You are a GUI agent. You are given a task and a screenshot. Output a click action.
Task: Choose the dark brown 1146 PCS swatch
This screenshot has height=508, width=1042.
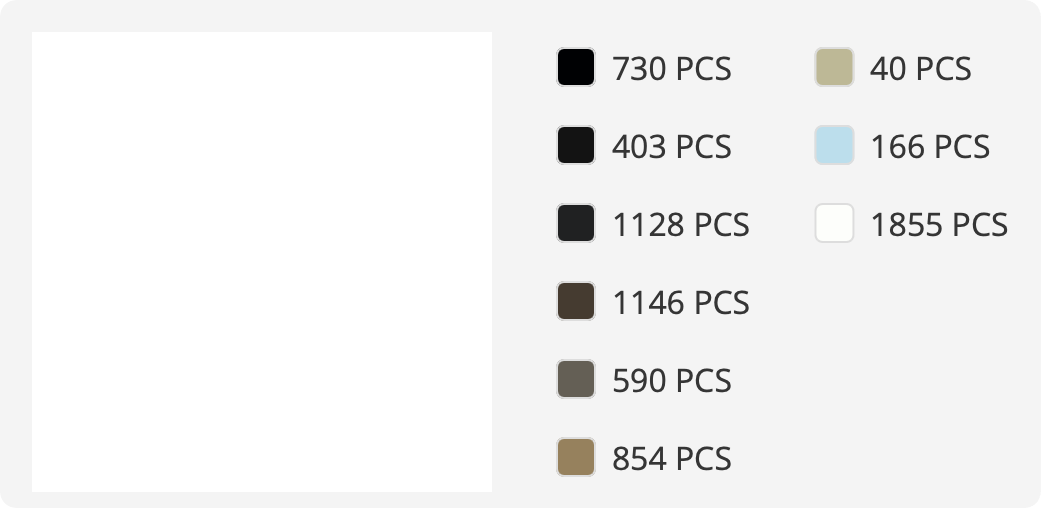575,301
